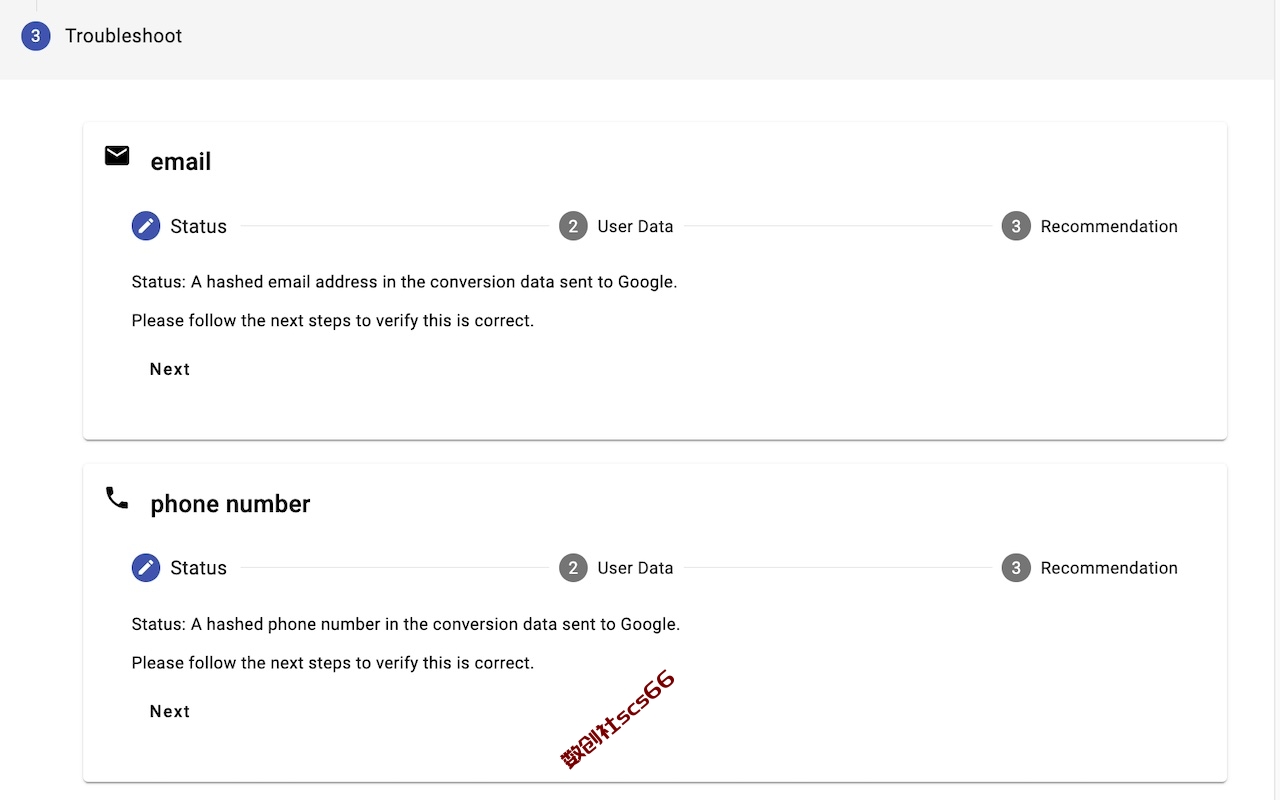This screenshot has width=1280, height=800.
Task: Click step 2 circle in phone number card
Action: tap(573, 568)
